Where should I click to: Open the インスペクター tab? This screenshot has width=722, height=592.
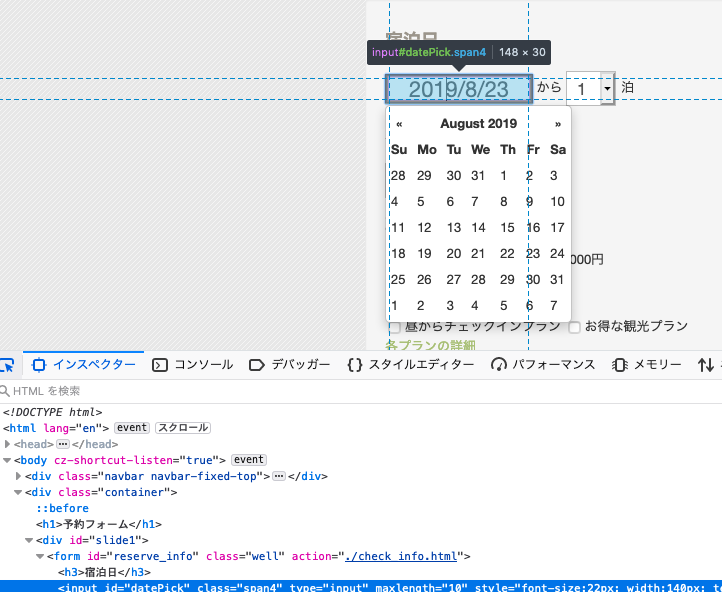coord(84,365)
